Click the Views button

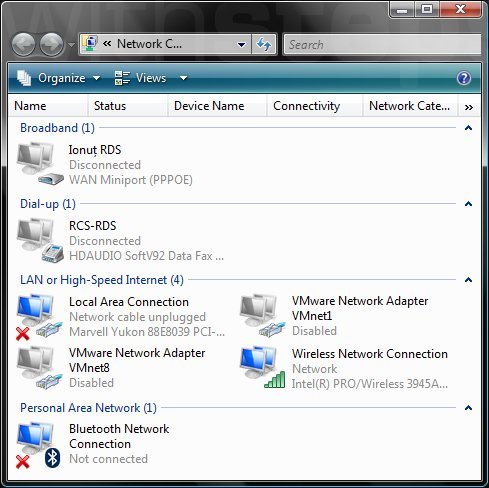[x=140, y=78]
